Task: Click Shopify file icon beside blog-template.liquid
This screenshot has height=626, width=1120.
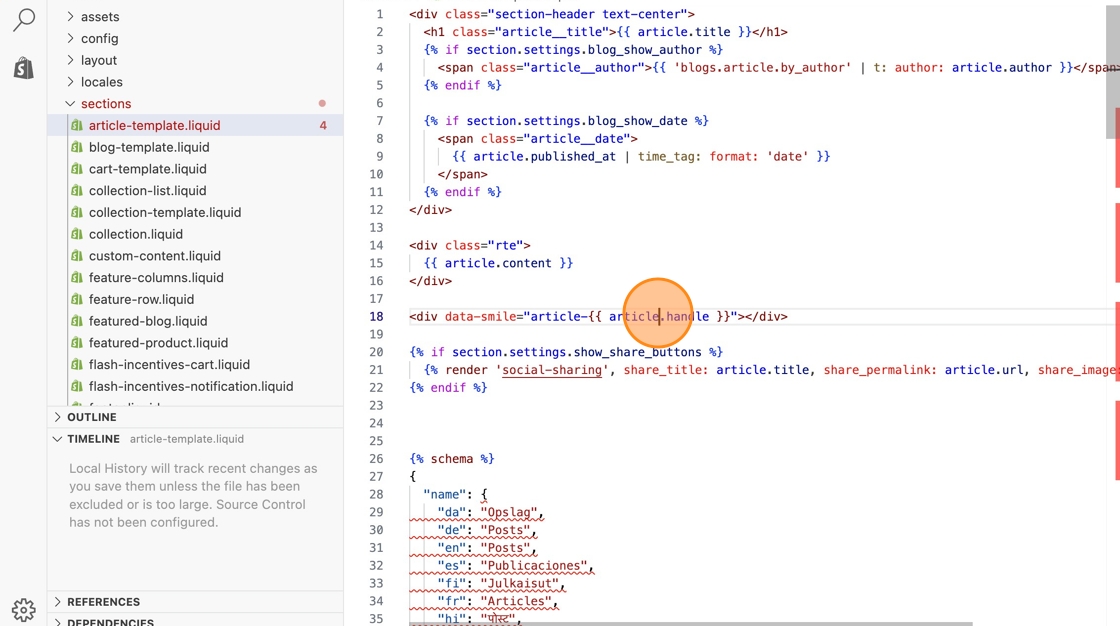Action: pos(76,147)
